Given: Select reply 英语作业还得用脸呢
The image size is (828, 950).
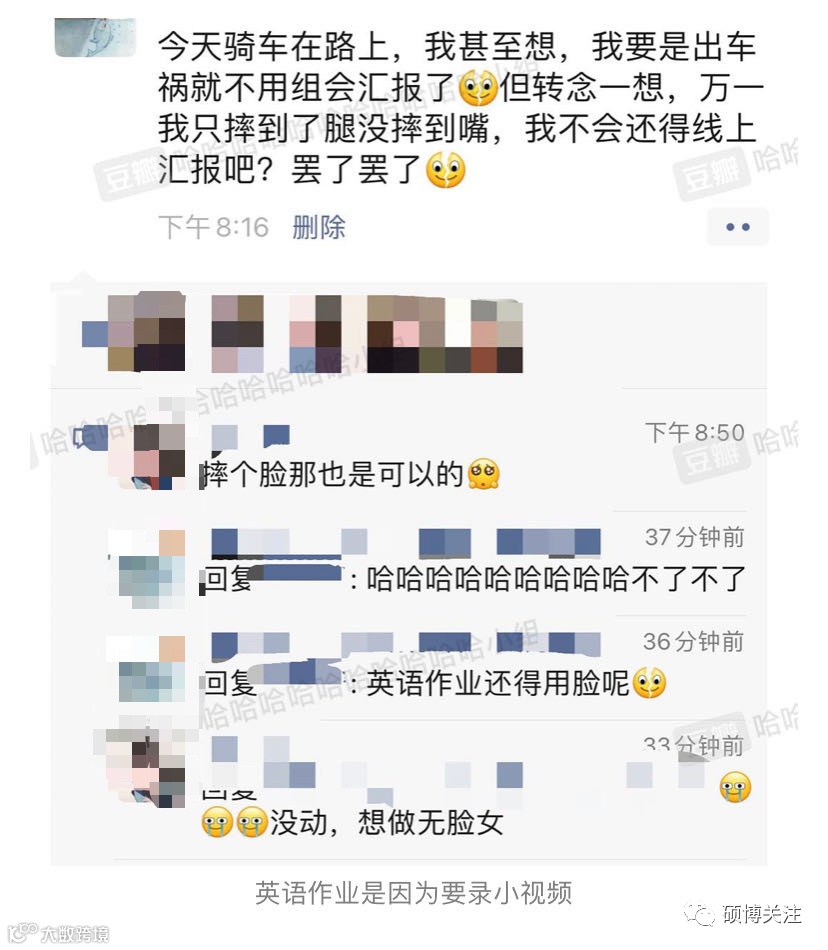Looking at the screenshot, I should [x=498, y=684].
